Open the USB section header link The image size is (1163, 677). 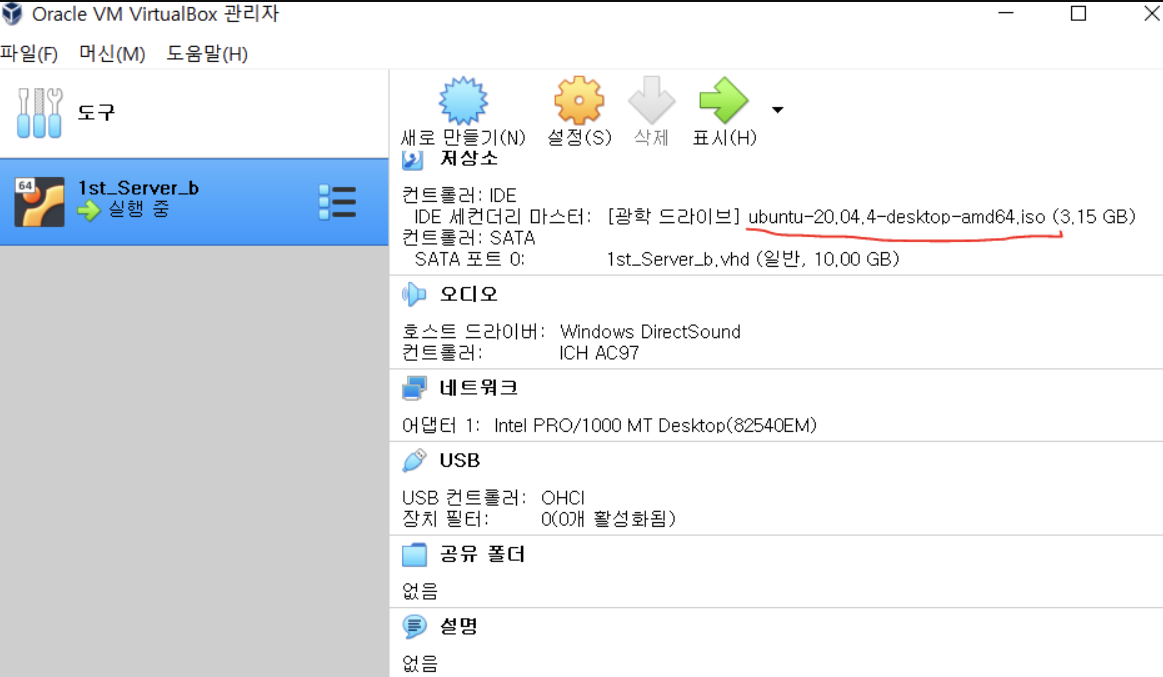[460, 460]
